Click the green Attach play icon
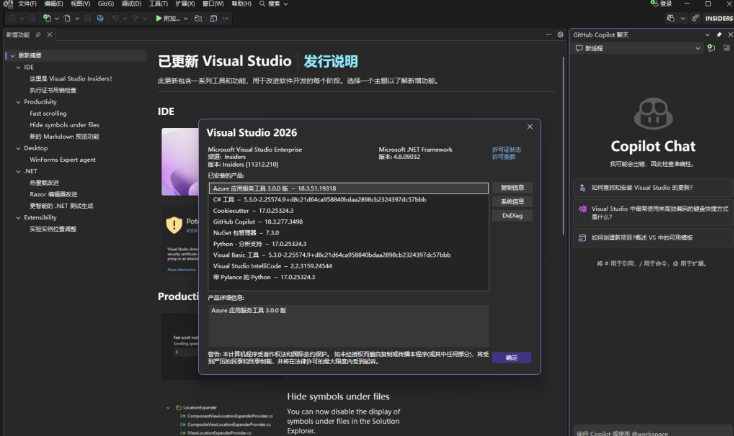This screenshot has width=734, height=436. point(159,18)
